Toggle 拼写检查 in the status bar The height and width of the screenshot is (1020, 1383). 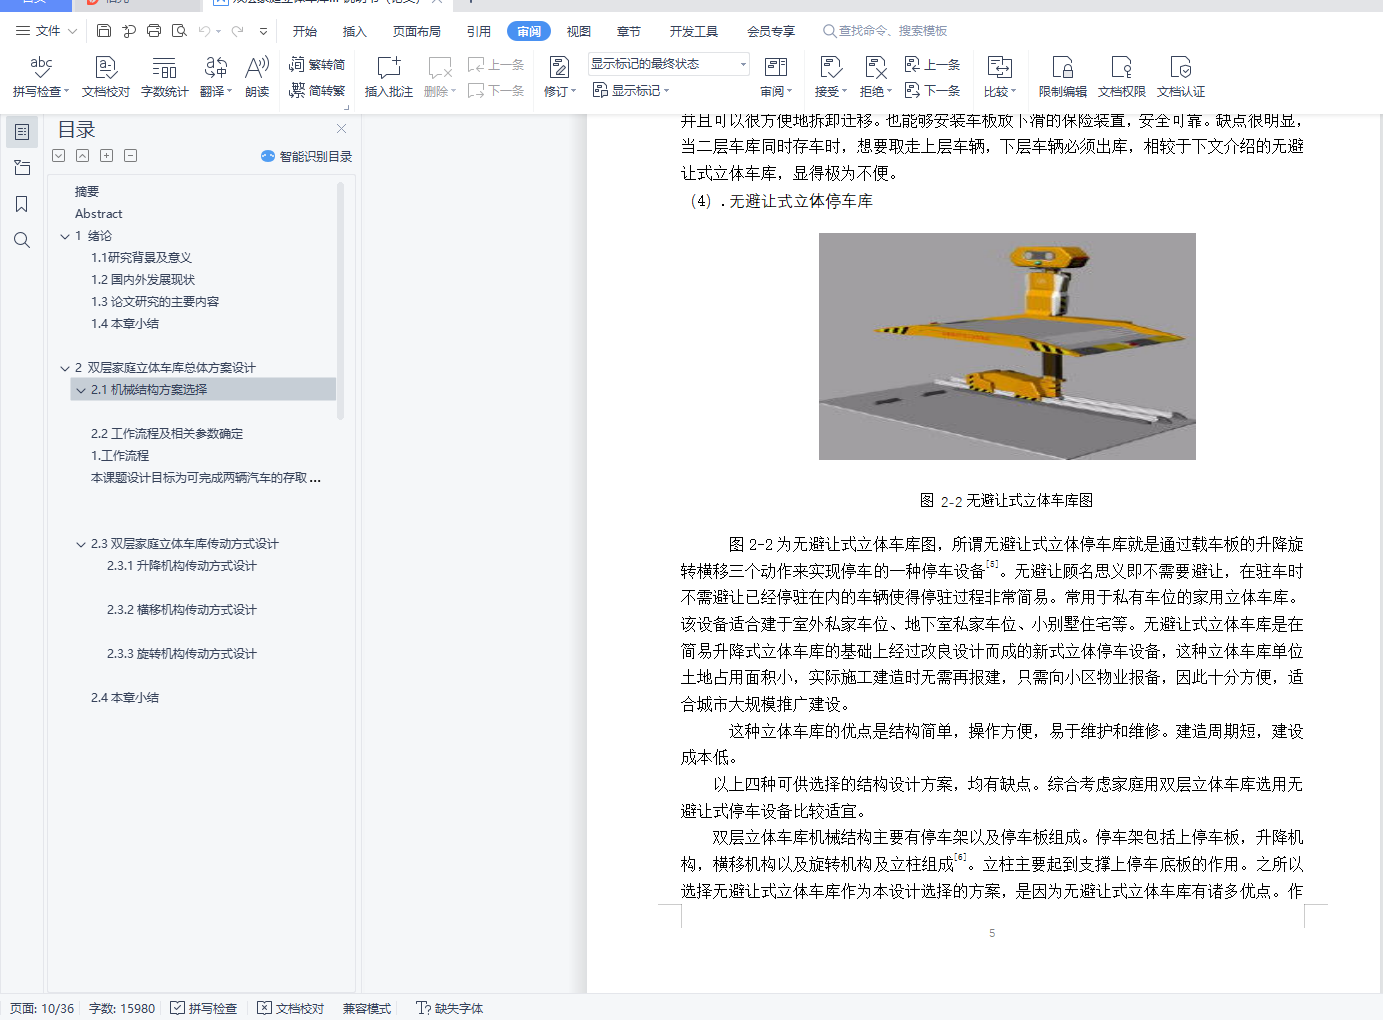(x=204, y=1008)
